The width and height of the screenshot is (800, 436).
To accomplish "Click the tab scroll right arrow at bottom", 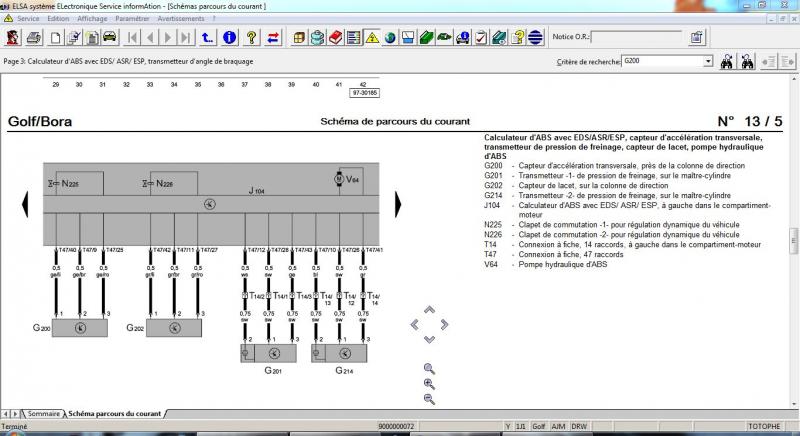I will point(15,414).
